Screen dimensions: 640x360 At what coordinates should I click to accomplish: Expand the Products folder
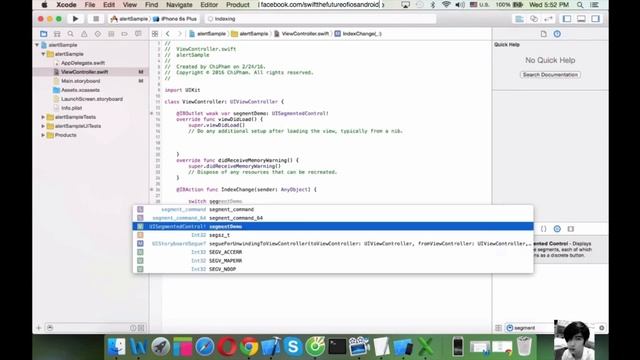[x=43, y=135]
